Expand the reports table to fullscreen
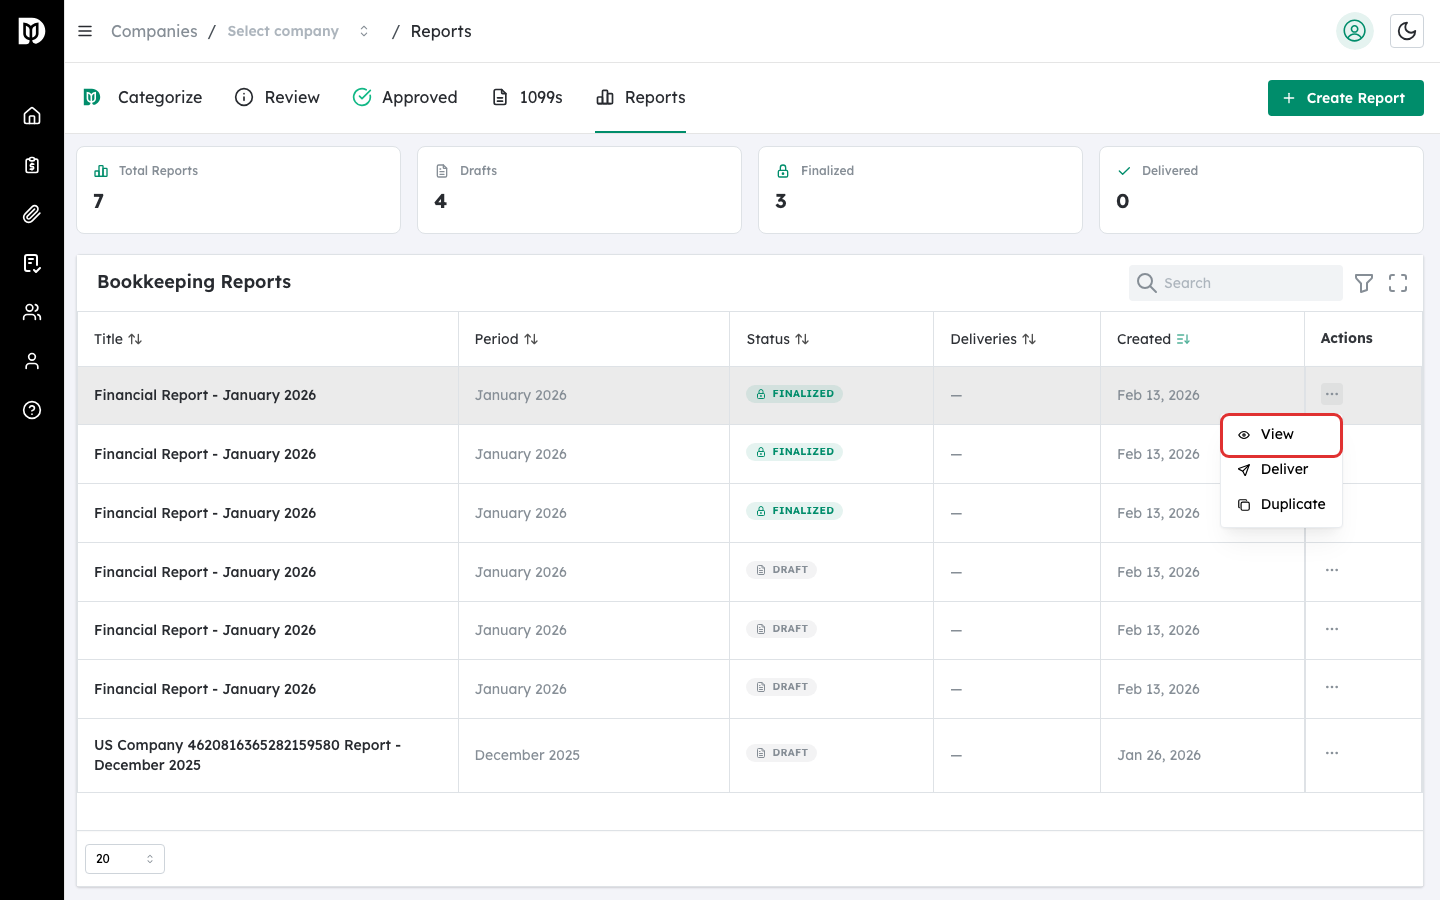Viewport: 1440px width, 900px height. pos(1398,283)
